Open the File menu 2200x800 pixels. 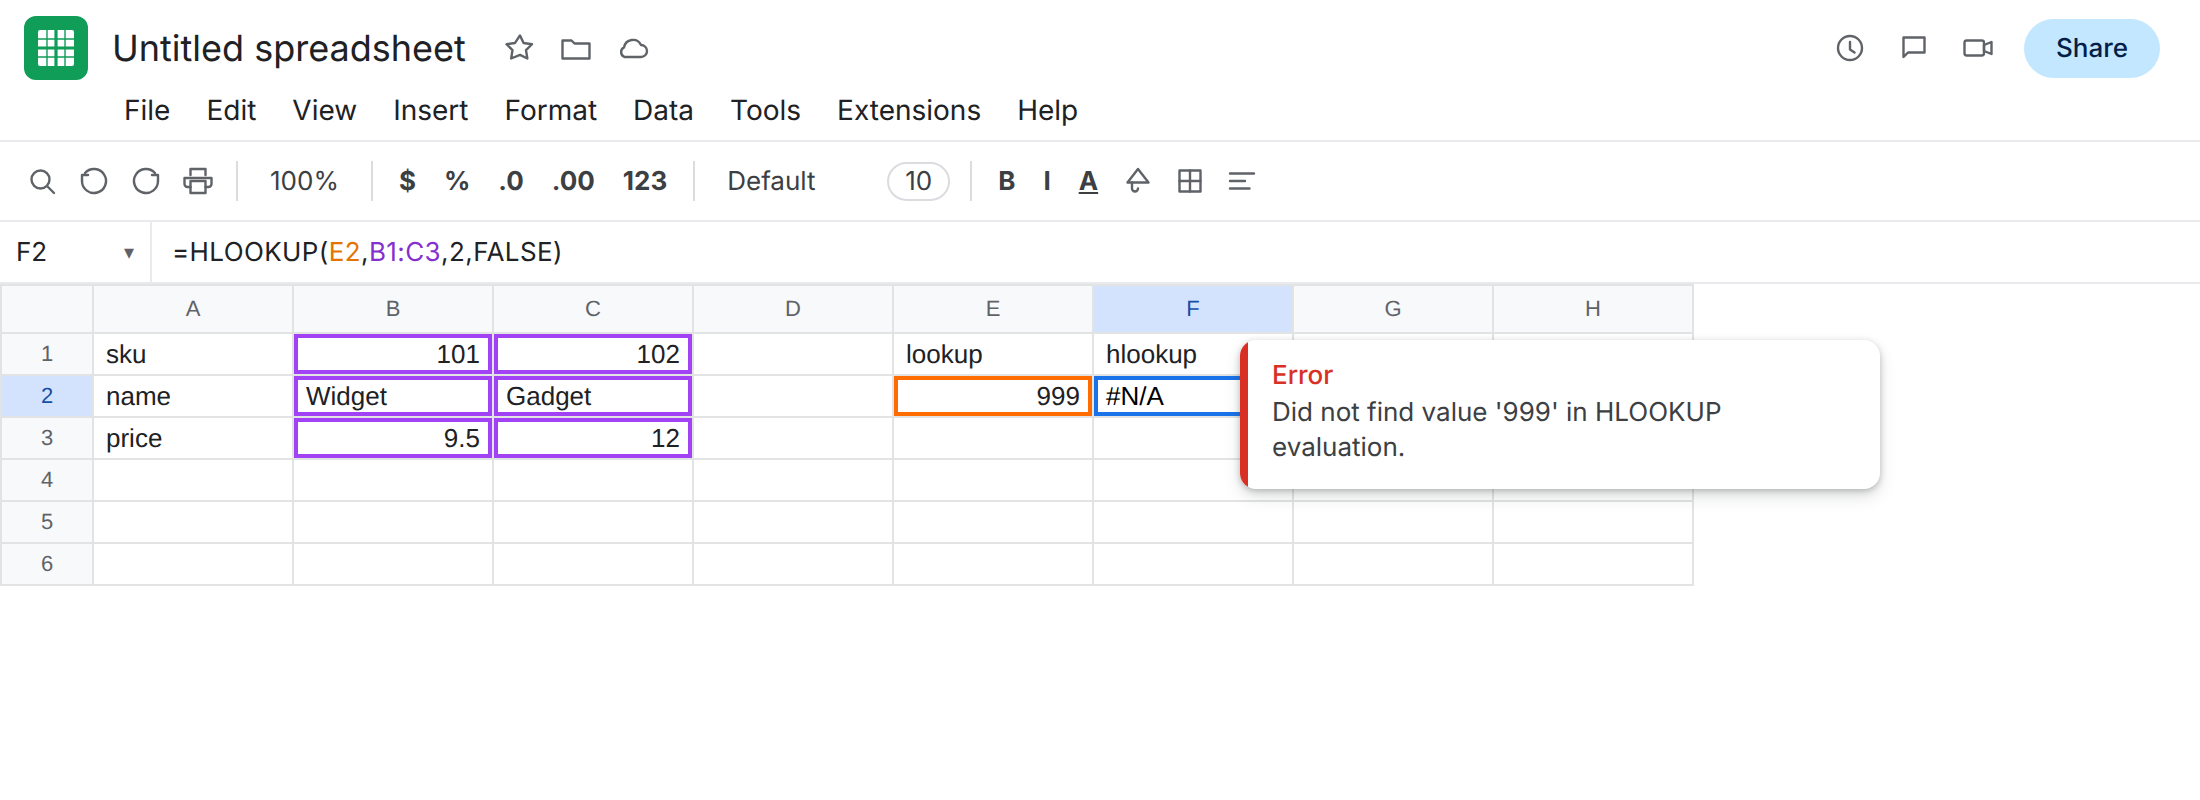click(x=147, y=110)
